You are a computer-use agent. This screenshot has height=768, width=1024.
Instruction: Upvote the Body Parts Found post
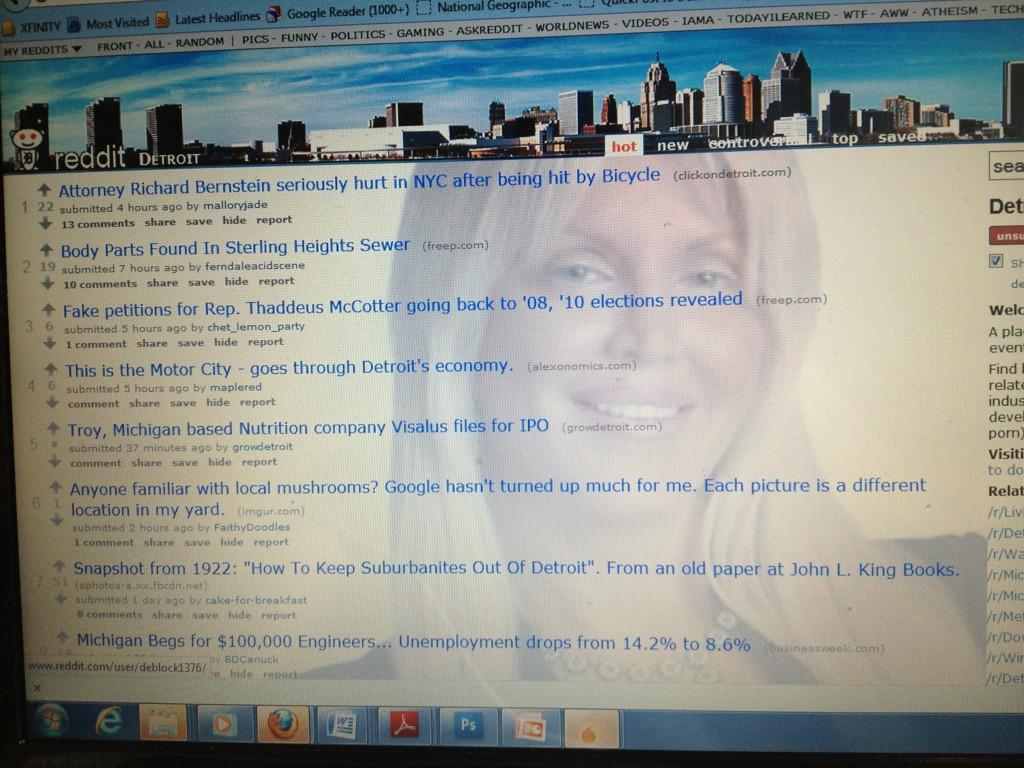46,249
